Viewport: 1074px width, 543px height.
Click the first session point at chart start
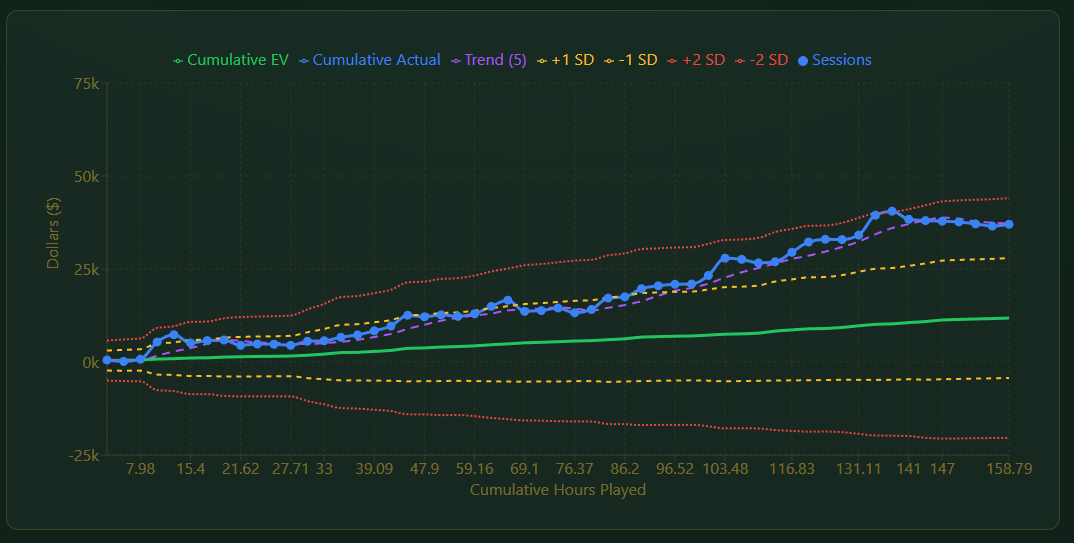tap(107, 360)
